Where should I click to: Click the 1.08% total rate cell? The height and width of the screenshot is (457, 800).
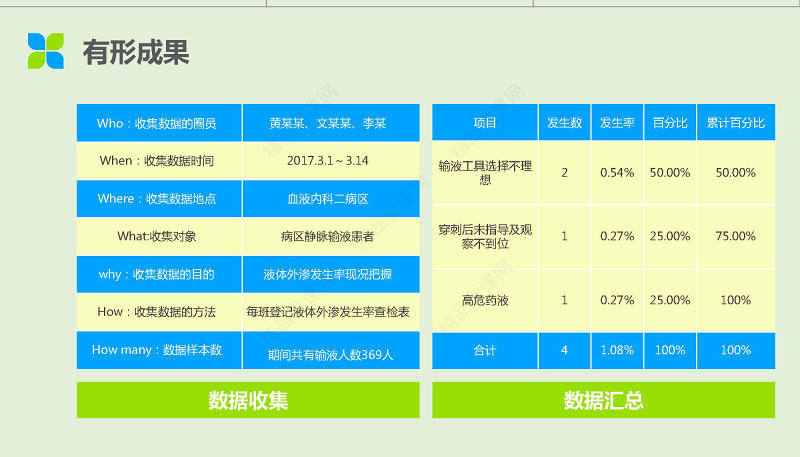[x=617, y=350]
